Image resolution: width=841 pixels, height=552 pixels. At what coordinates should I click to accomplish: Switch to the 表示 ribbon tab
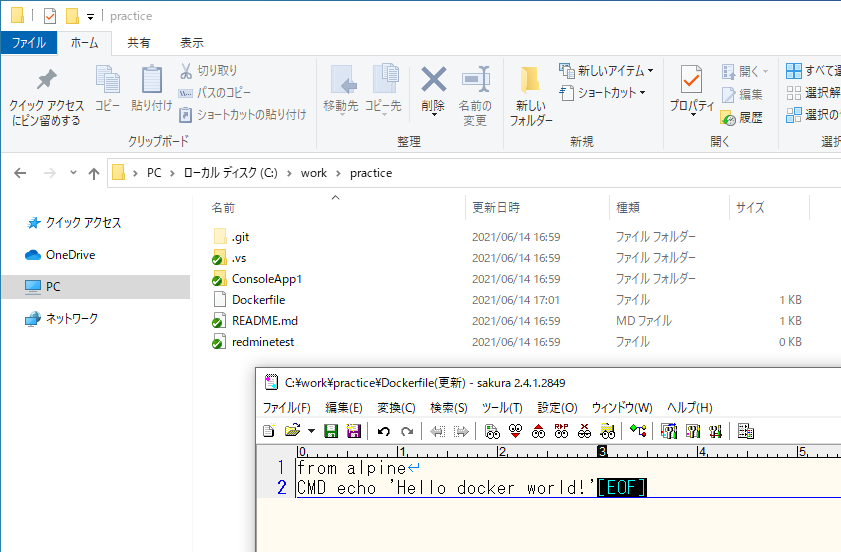[x=191, y=43]
